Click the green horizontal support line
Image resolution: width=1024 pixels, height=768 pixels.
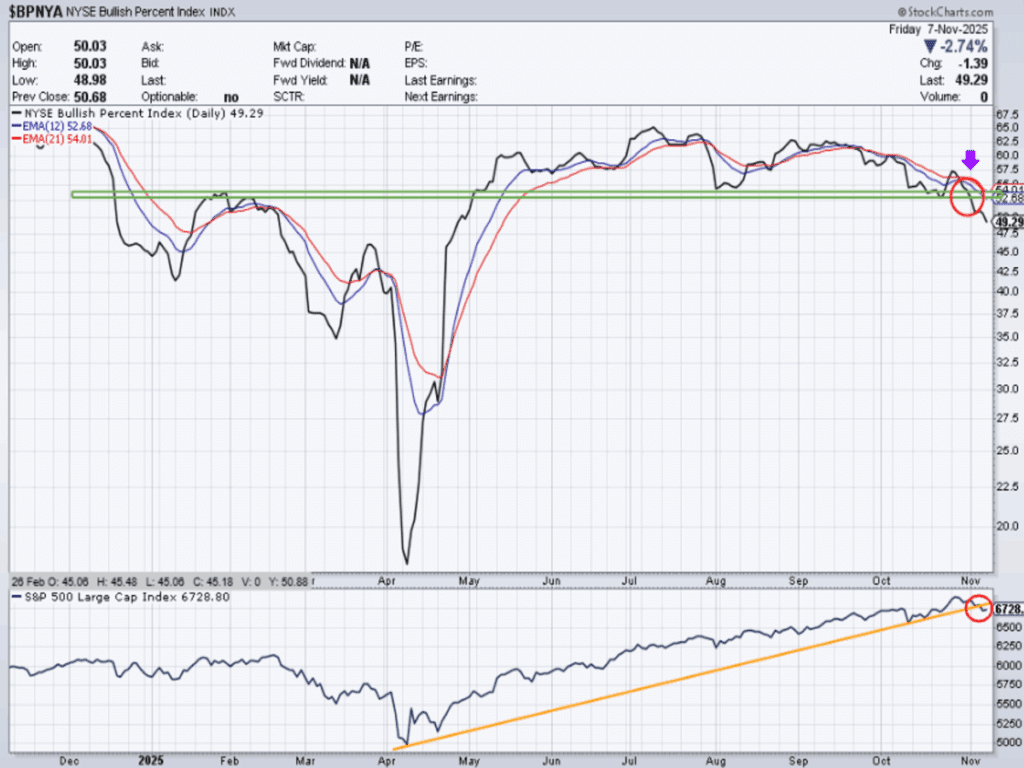tap(500, 194)
